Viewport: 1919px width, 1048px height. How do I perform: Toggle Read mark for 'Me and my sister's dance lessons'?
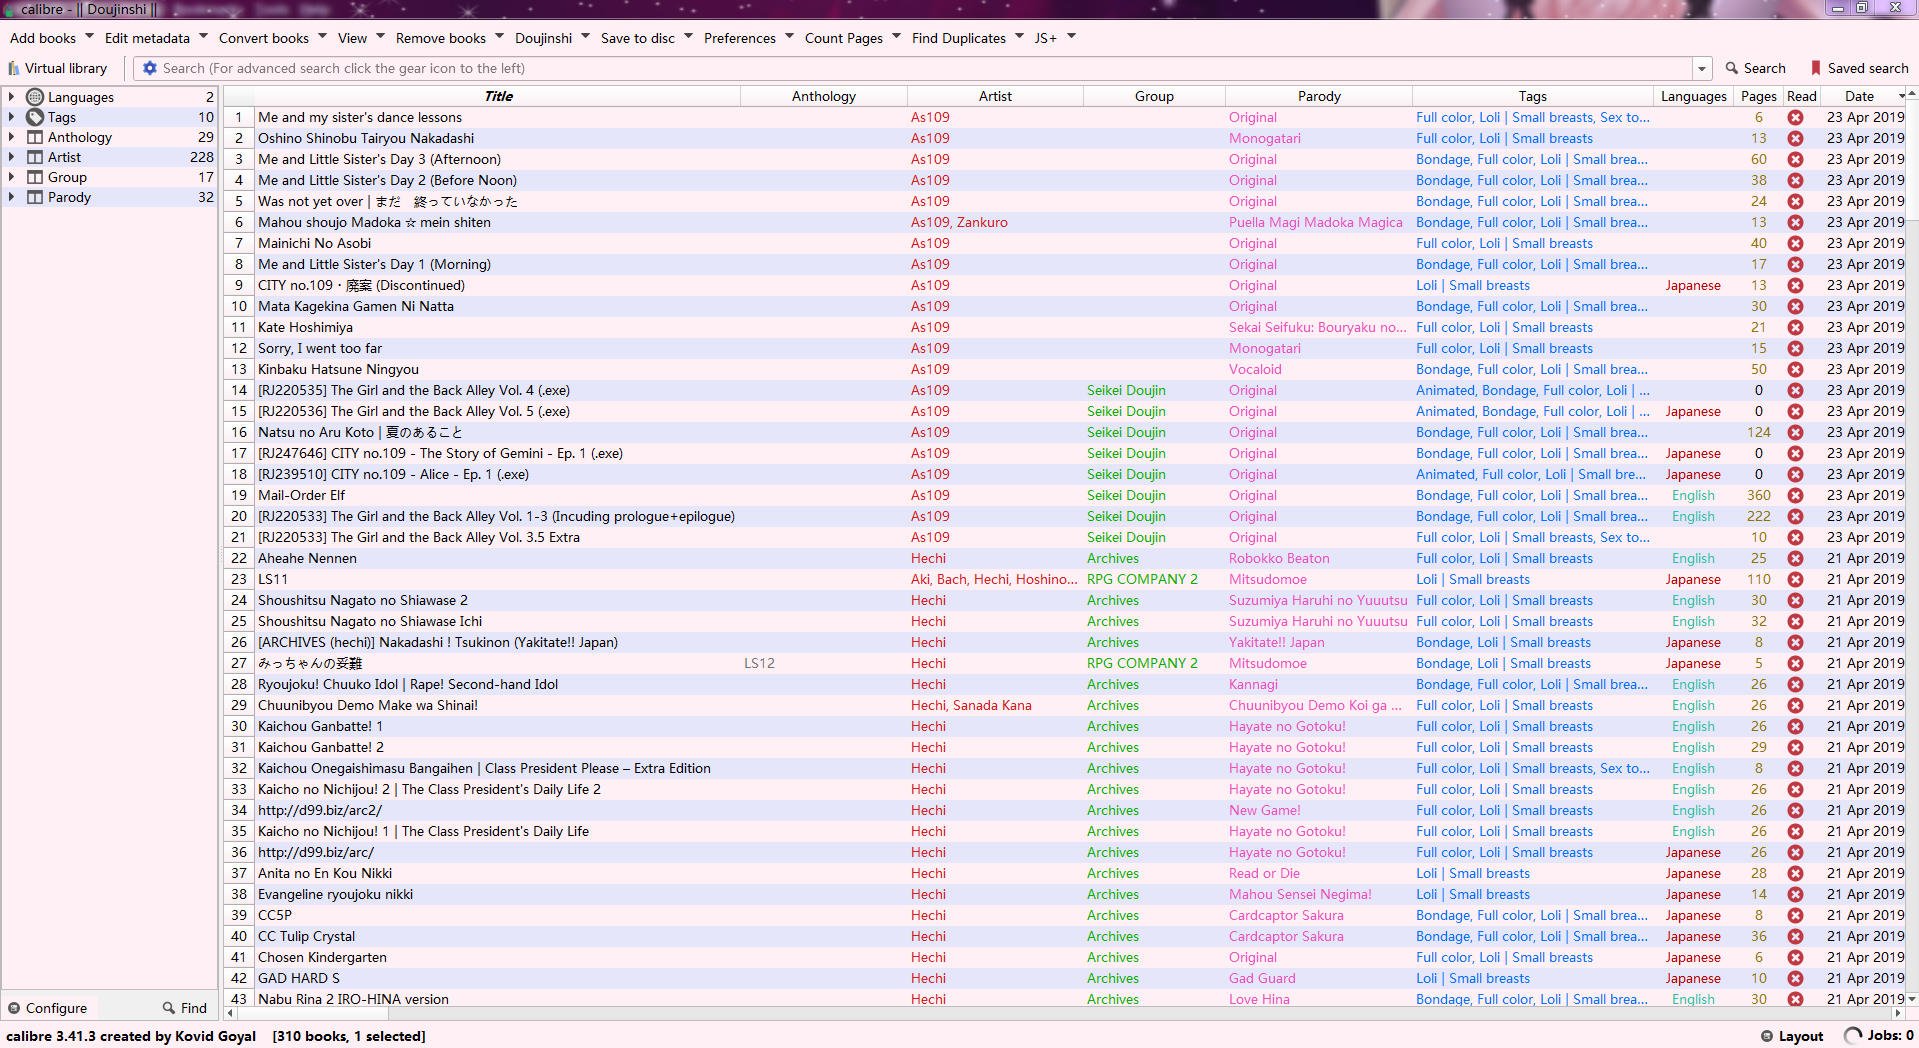click(1796, 117)
